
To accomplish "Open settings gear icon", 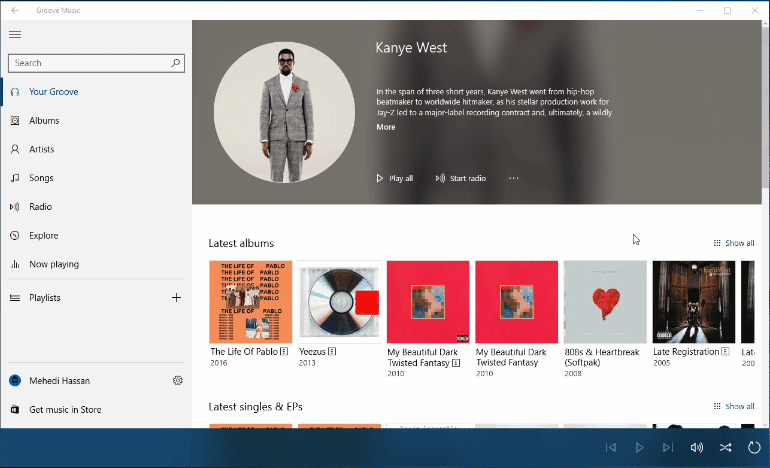I will coord(178,381).
